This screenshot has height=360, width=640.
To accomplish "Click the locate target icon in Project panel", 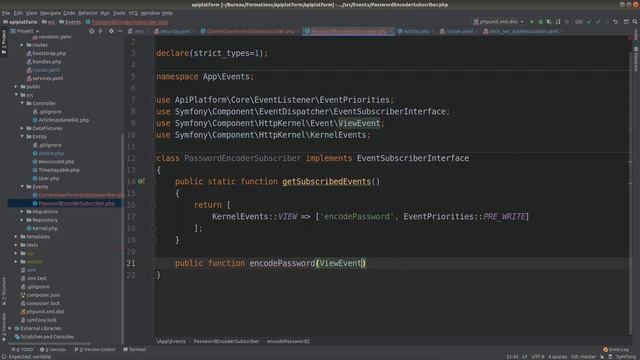I will [x=91, y=31].
